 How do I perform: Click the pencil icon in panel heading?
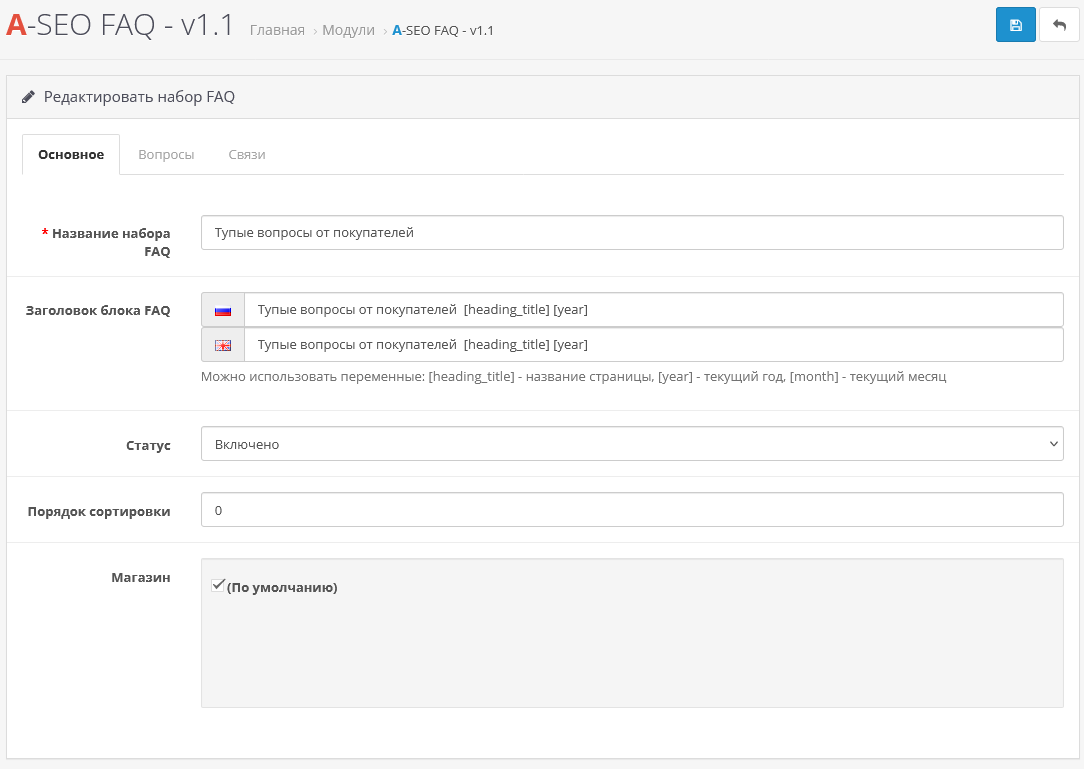[28, 97]
